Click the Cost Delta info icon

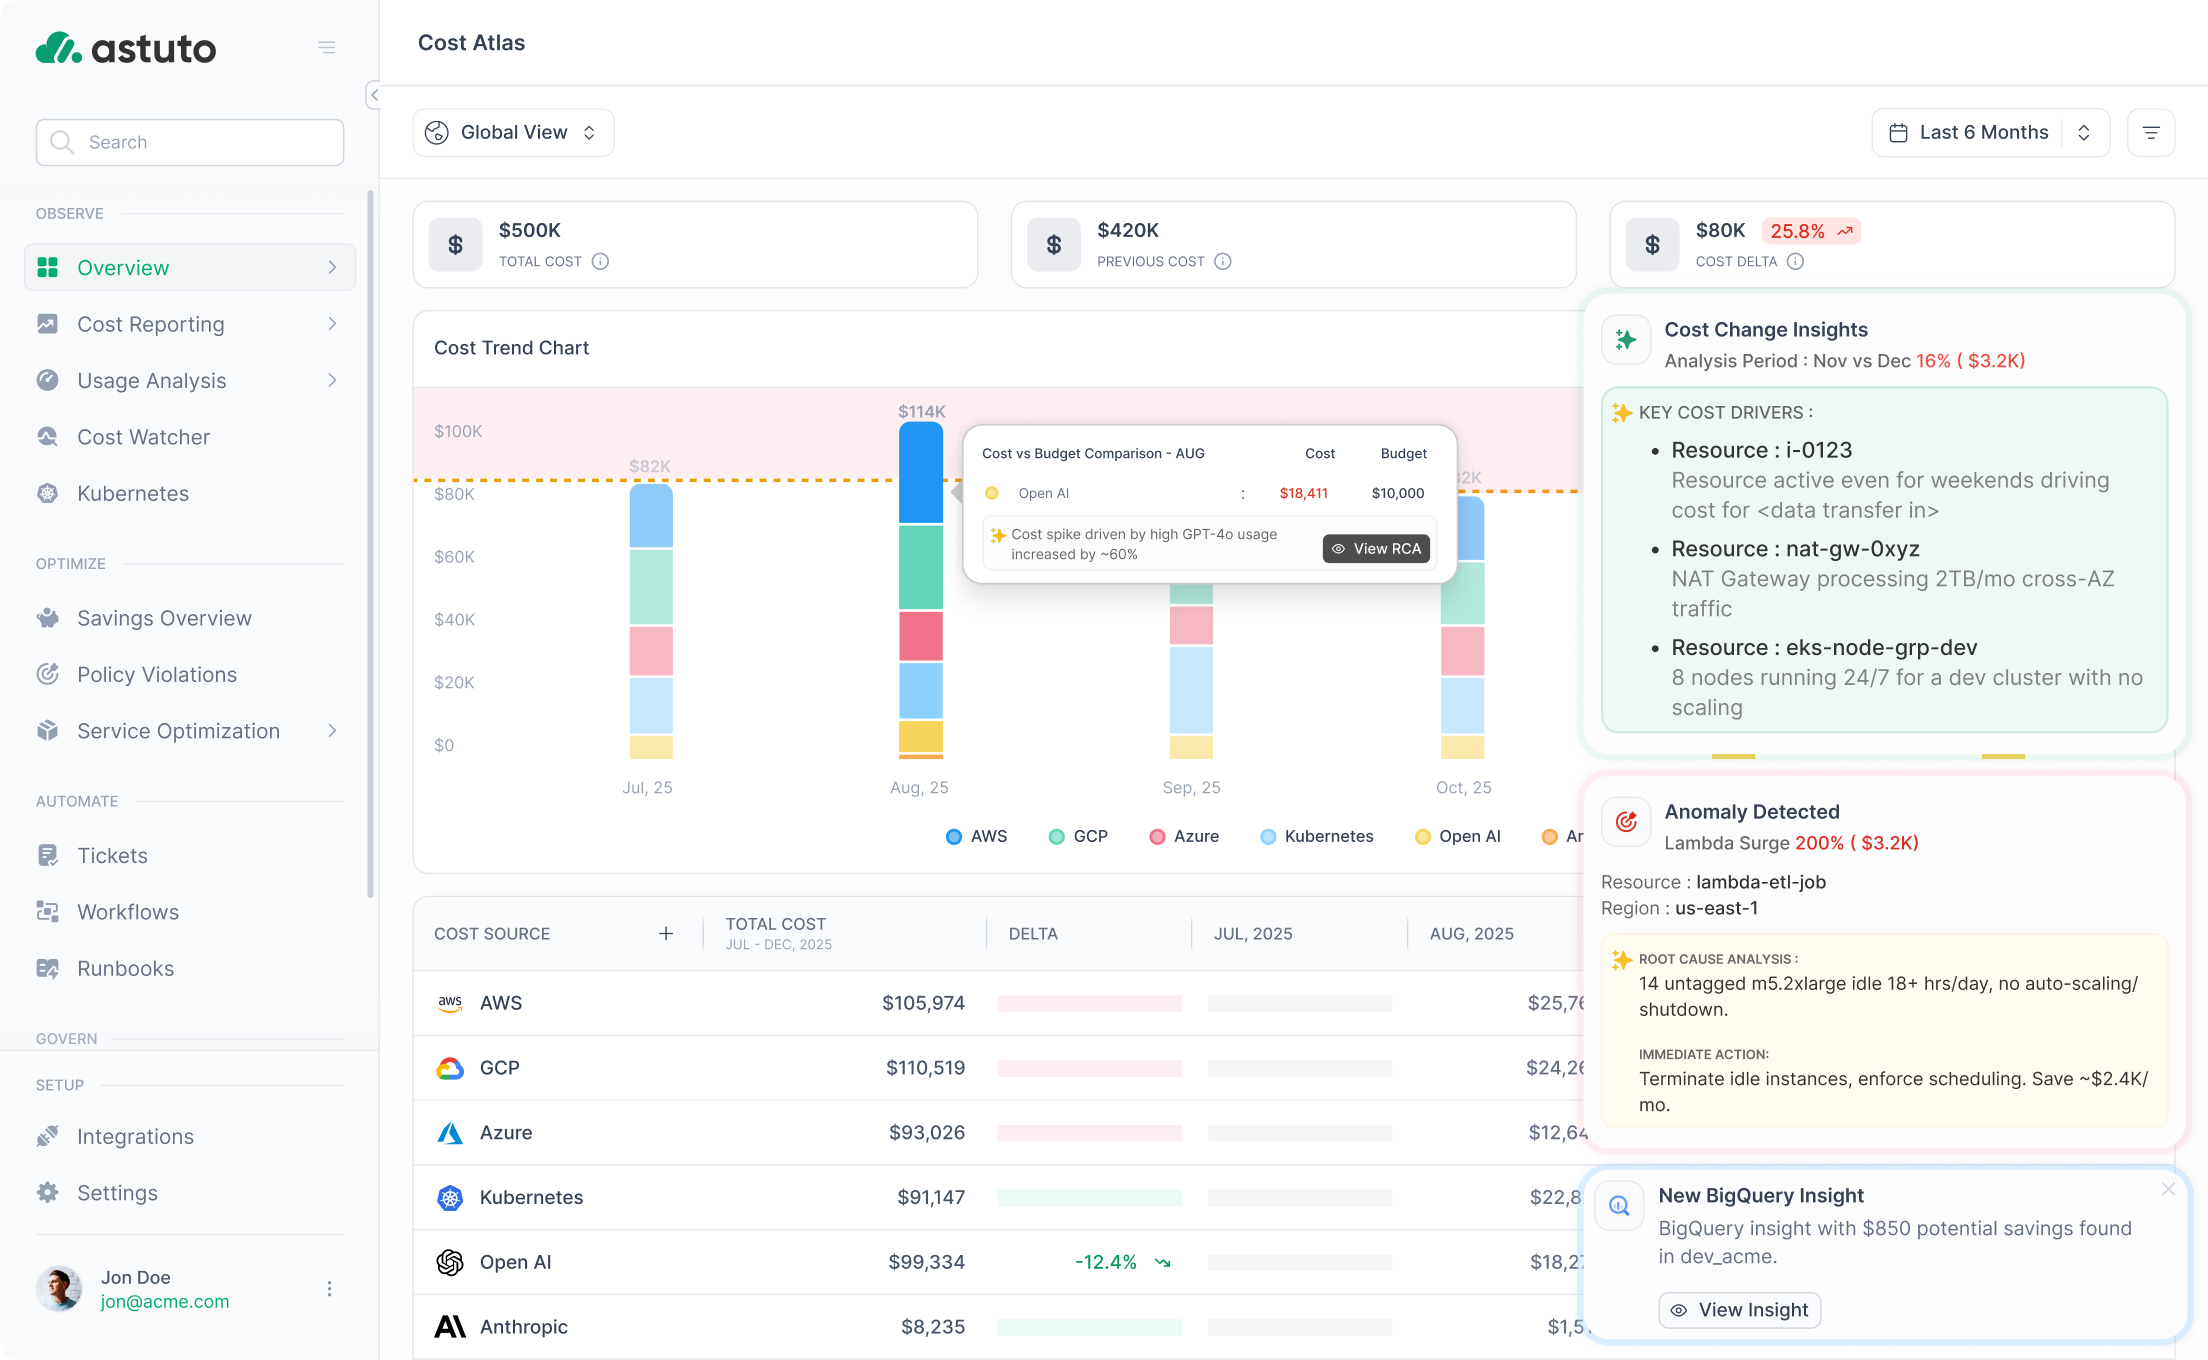(x=1795, y=262)
